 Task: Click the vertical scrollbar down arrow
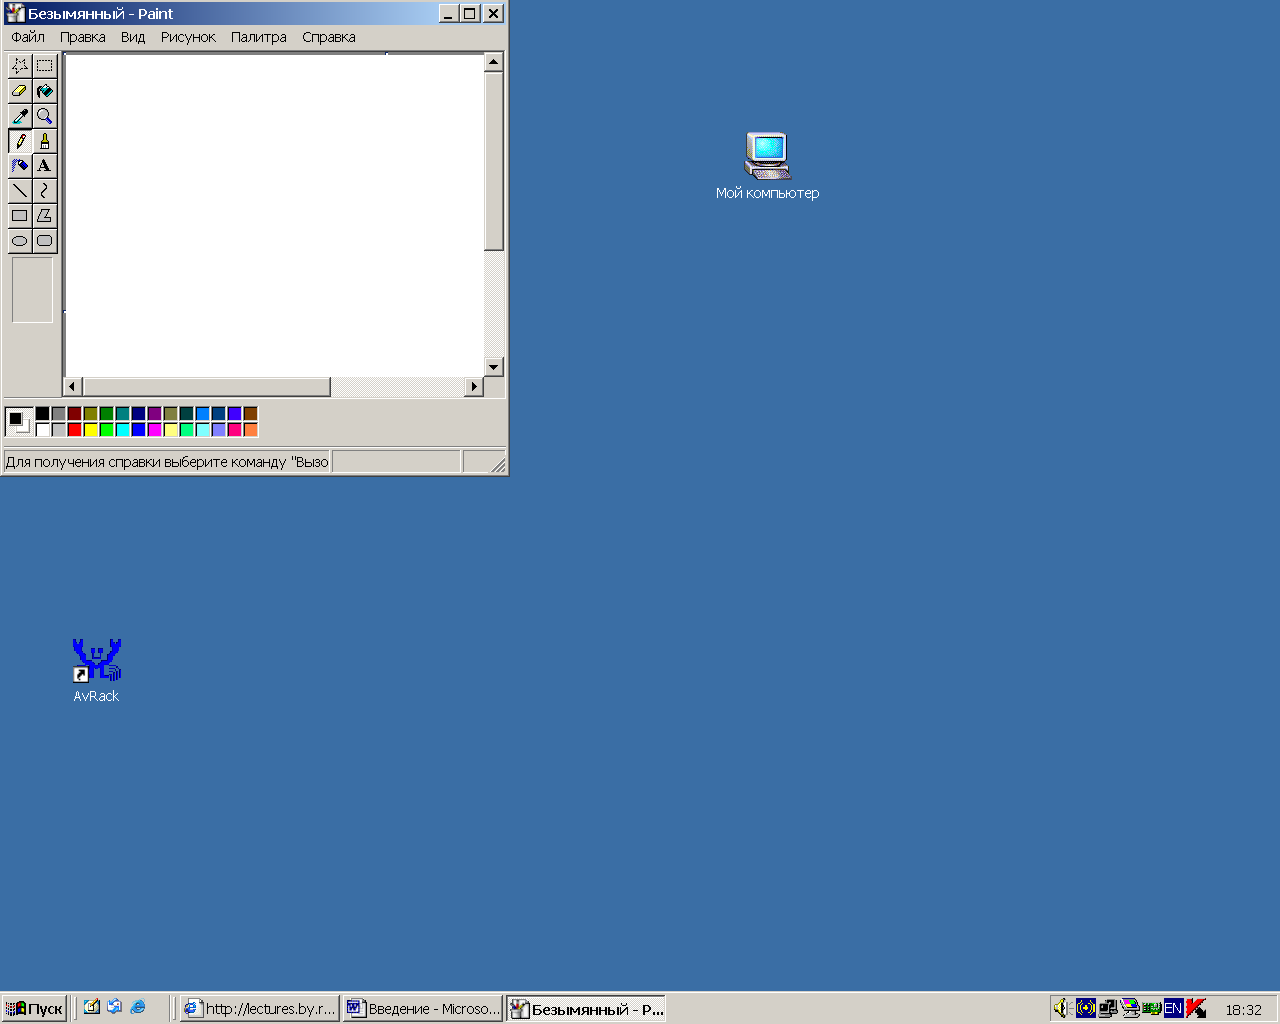click(x=493, y=367)
